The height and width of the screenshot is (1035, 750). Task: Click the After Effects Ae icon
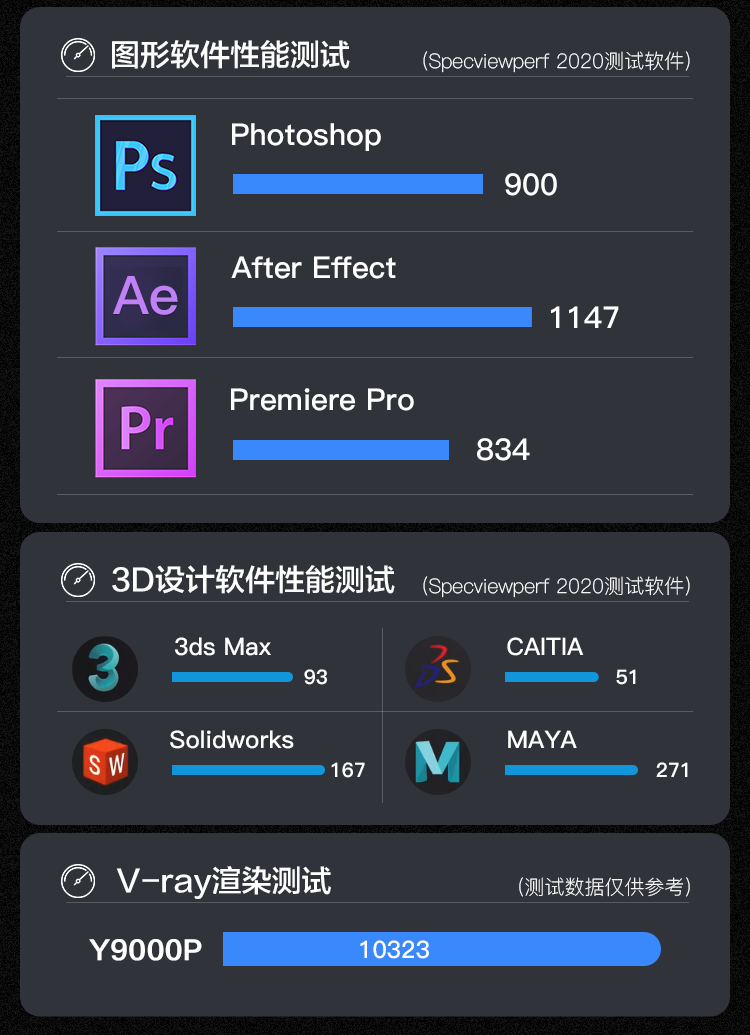tap(145, 296)
